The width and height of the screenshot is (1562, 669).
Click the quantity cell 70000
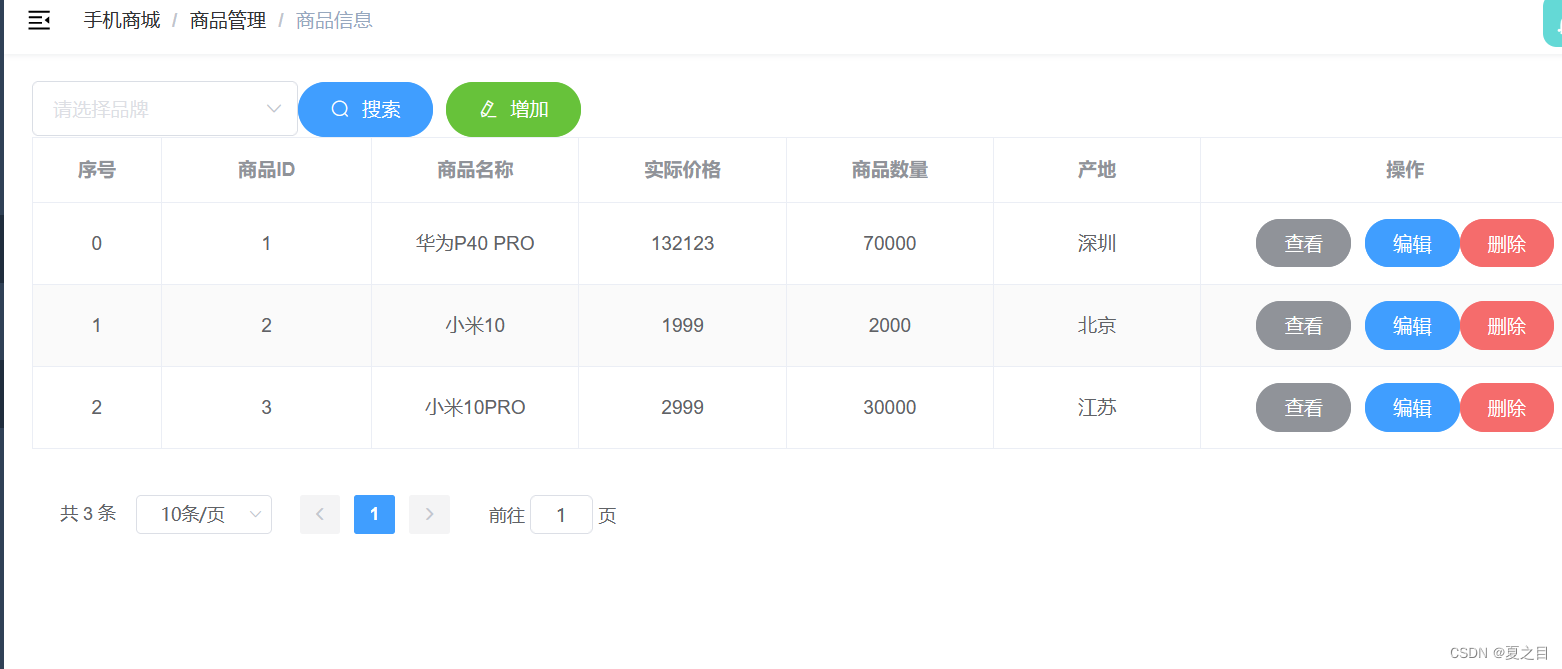pos(890,243)
